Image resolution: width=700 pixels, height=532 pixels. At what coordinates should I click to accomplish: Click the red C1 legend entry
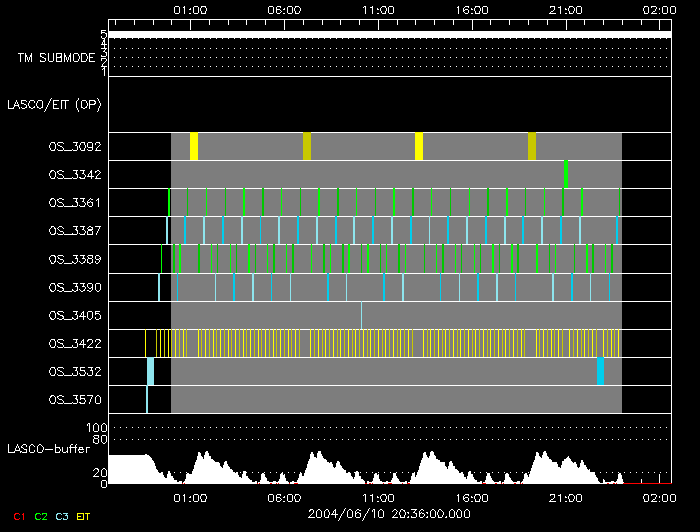tap(17, 515)
